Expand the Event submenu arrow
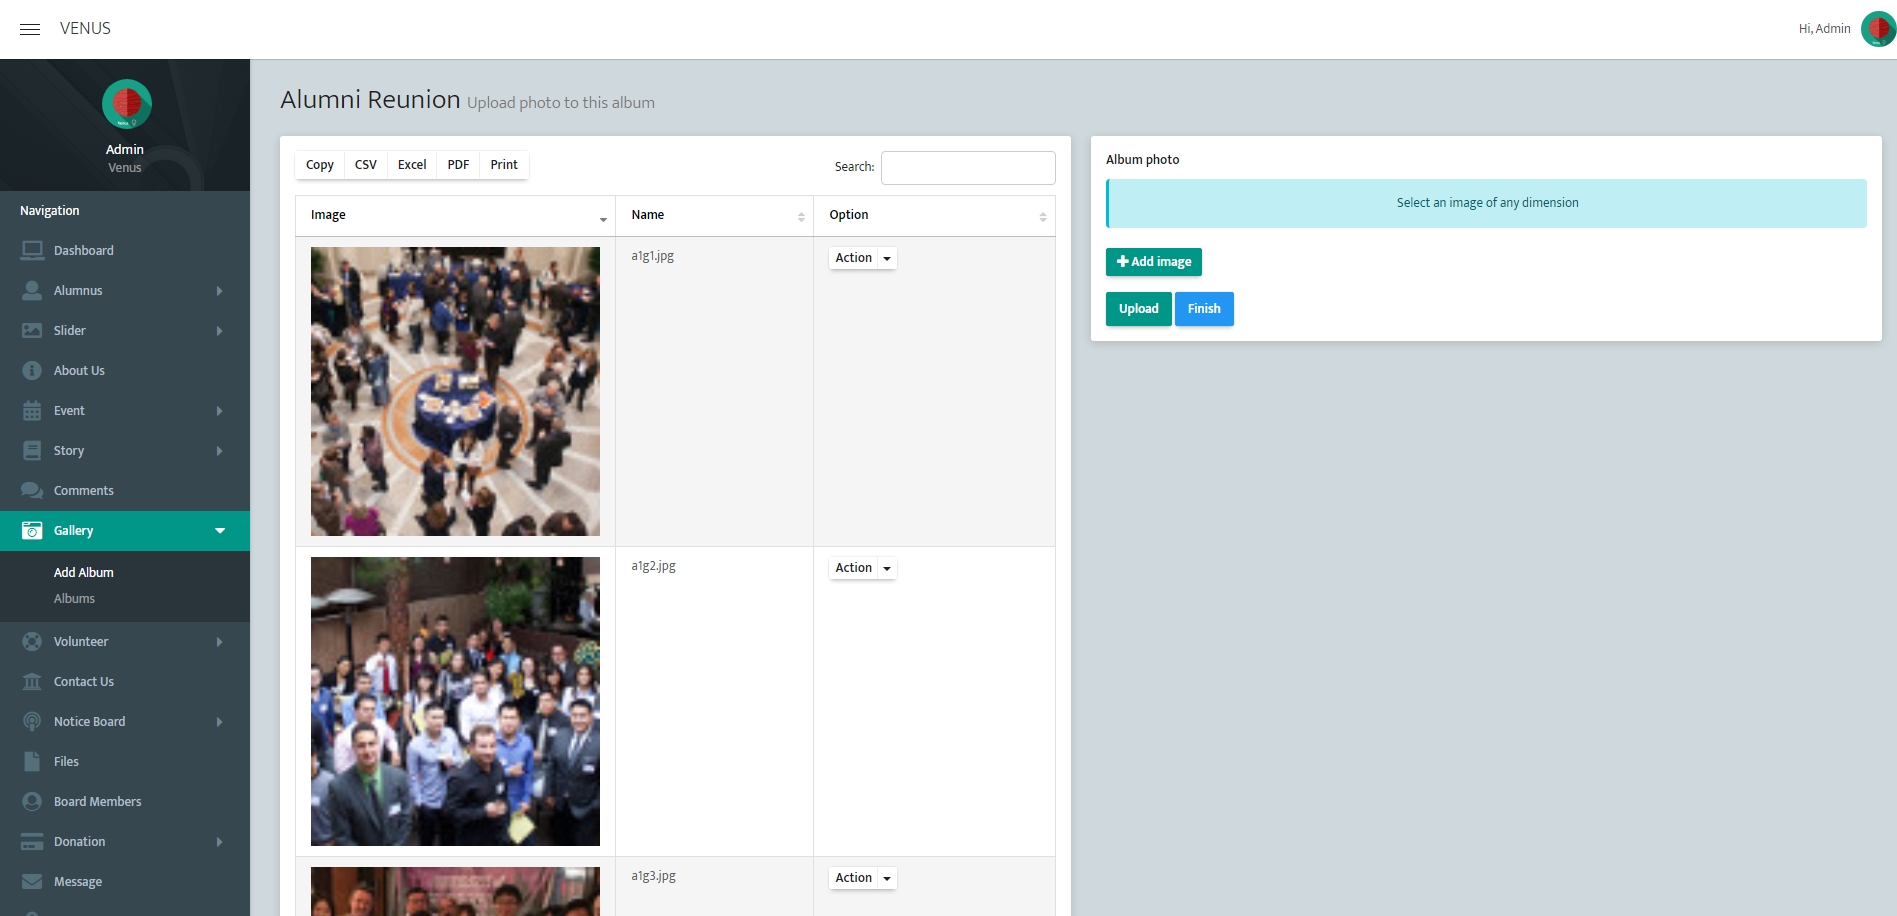The height and width of the screenshot is (916, 1897). pyautogui.click(x=219, y=411)
